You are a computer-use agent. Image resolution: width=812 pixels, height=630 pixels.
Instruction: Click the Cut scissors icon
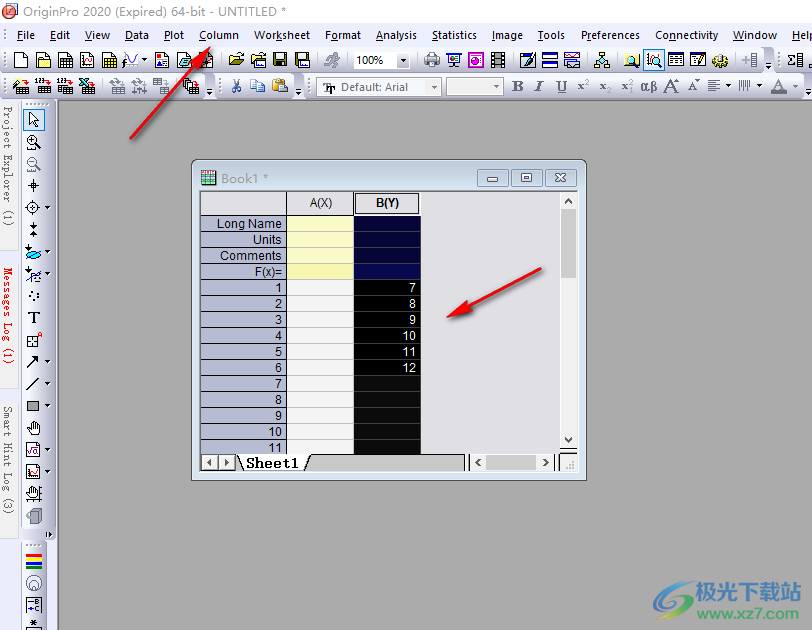click(x=236, y=86)
